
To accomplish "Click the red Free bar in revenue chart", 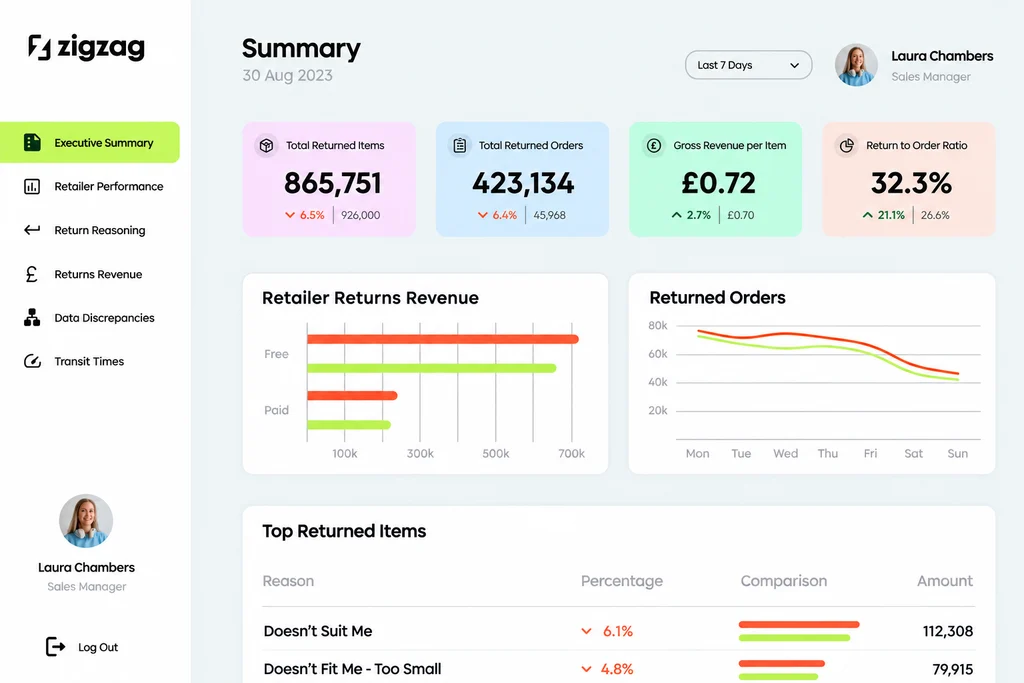I will (443, 339).
